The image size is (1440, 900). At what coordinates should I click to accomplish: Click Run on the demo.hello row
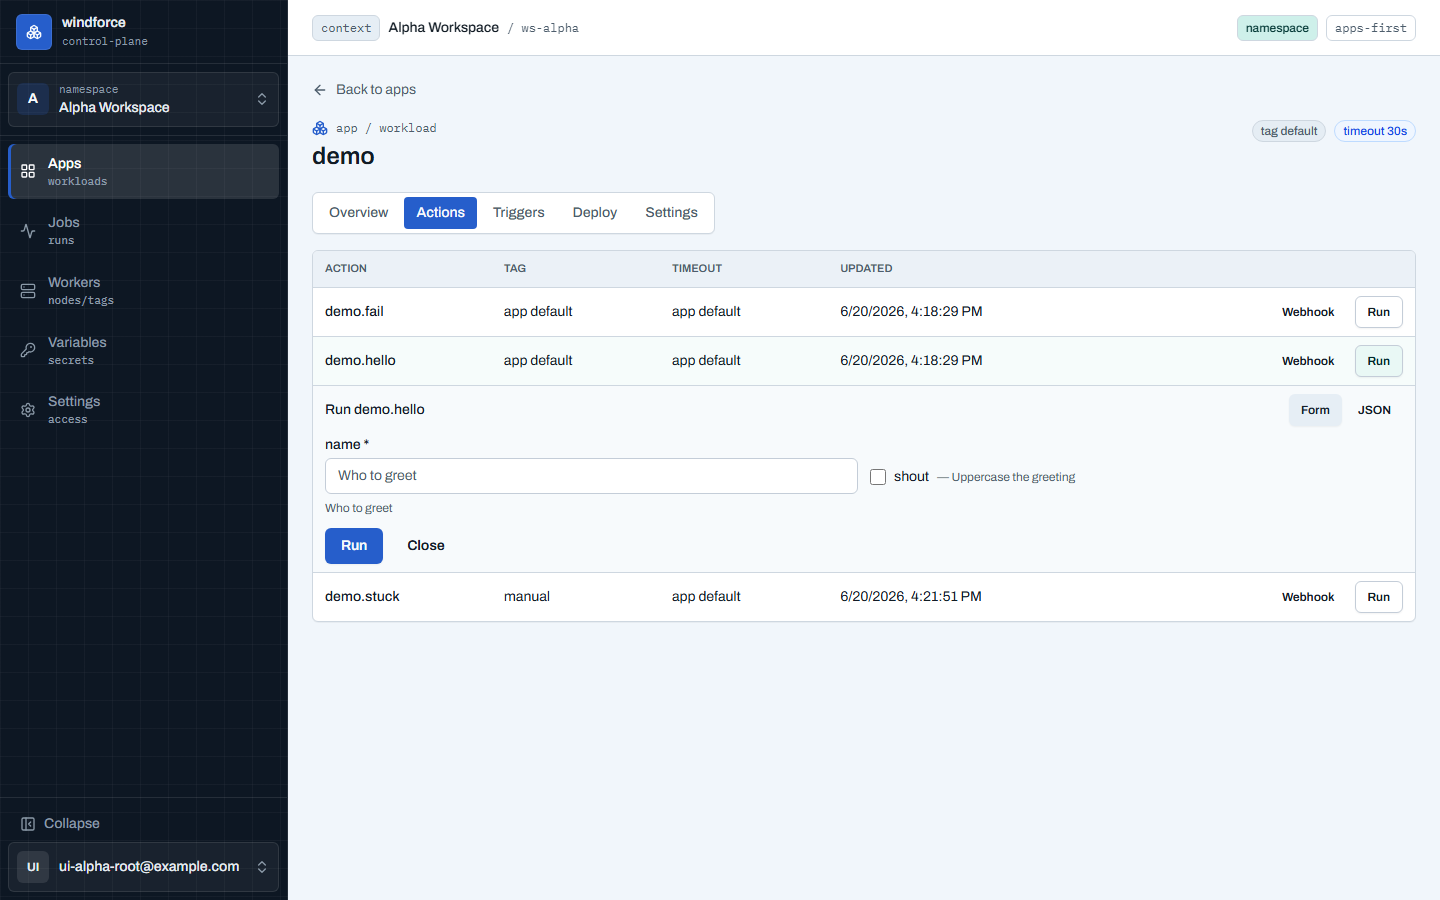pos(1378,361)
